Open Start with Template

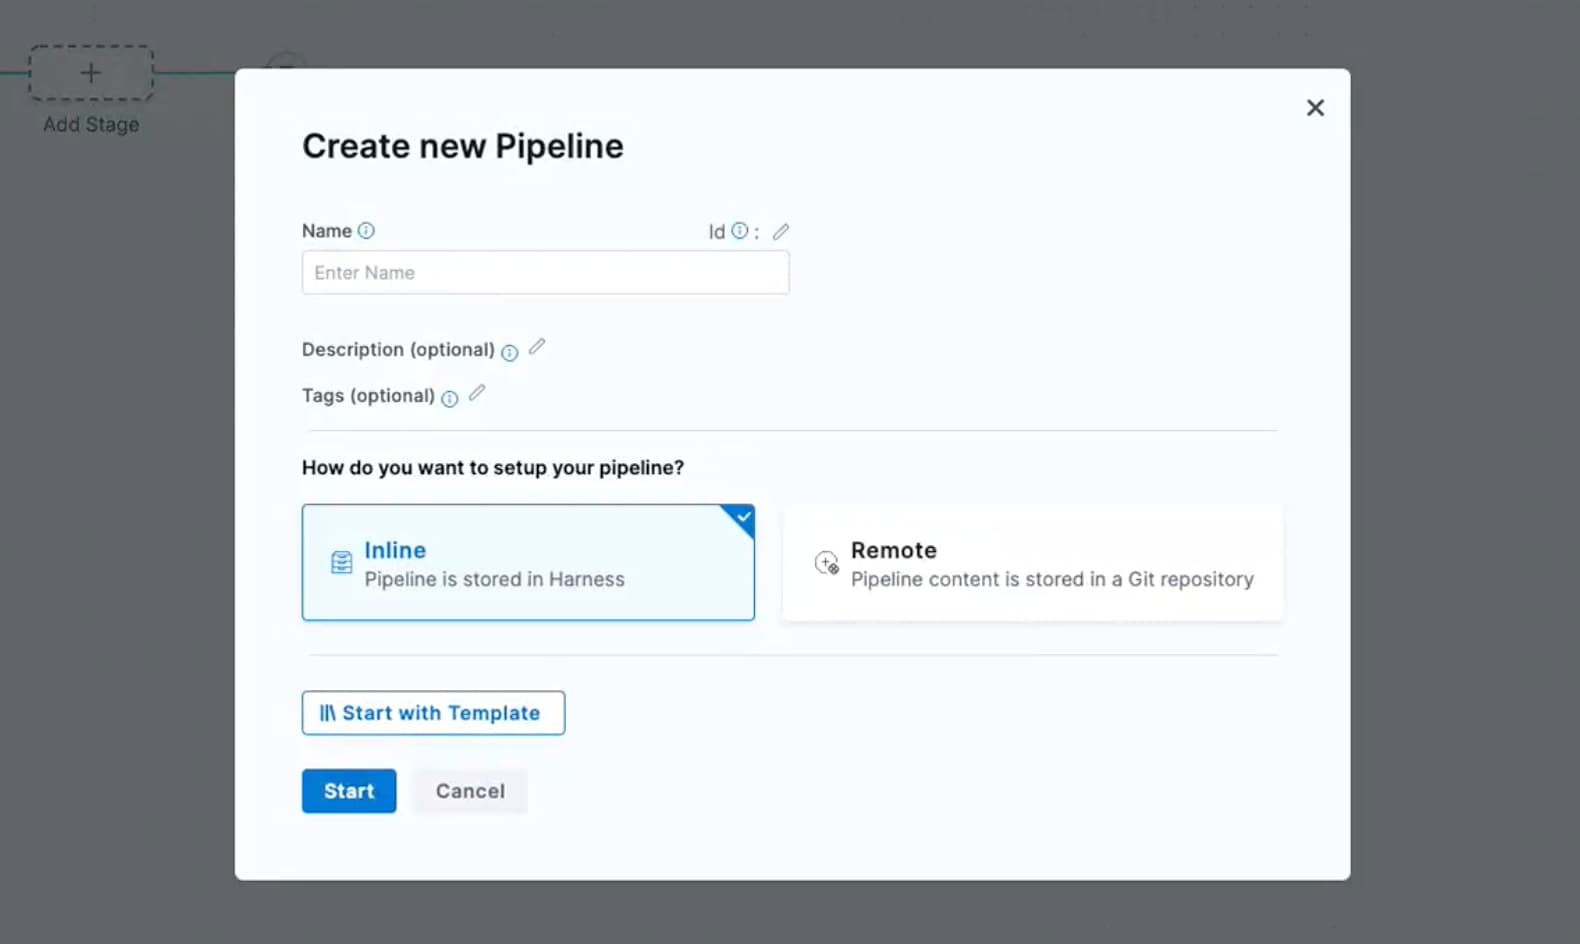433,713
